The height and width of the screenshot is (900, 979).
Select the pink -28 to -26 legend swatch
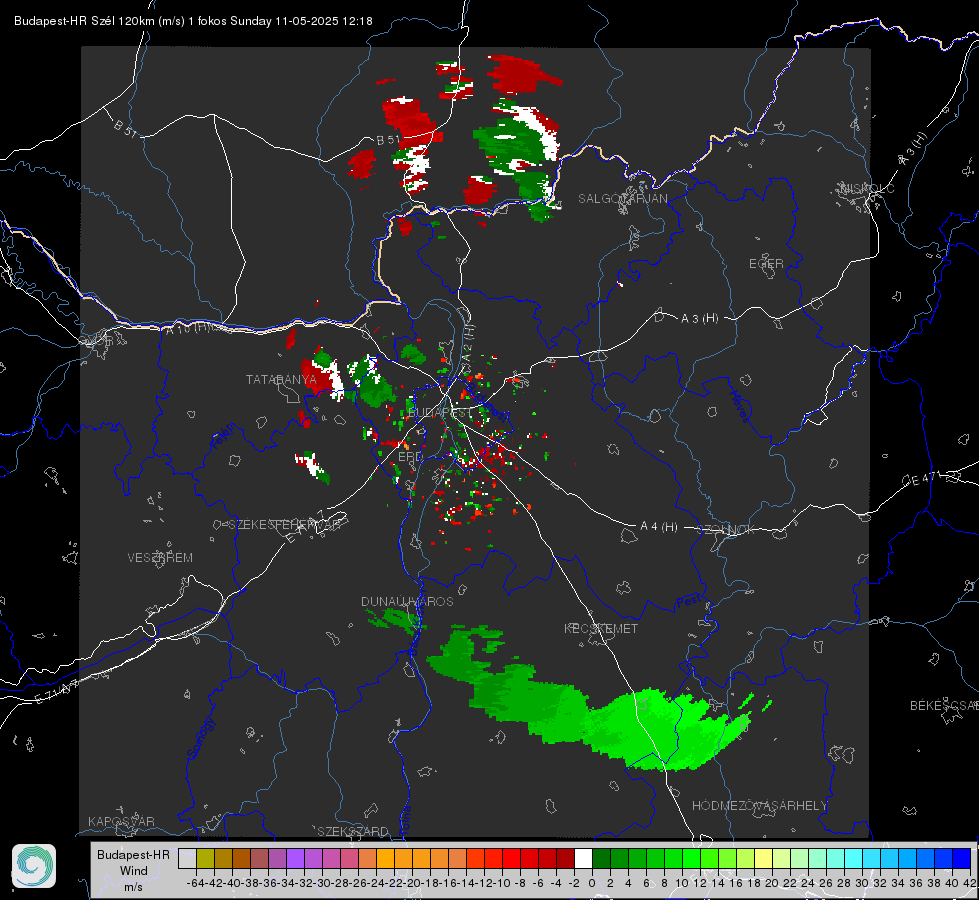[x=350, y=858]
